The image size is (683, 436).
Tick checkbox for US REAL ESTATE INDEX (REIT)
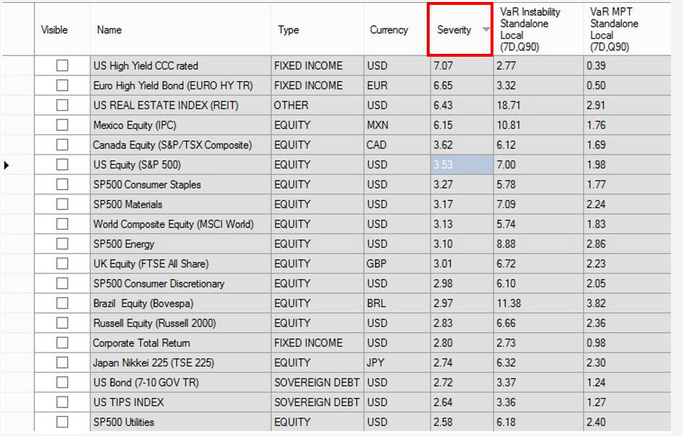(62, 105)
